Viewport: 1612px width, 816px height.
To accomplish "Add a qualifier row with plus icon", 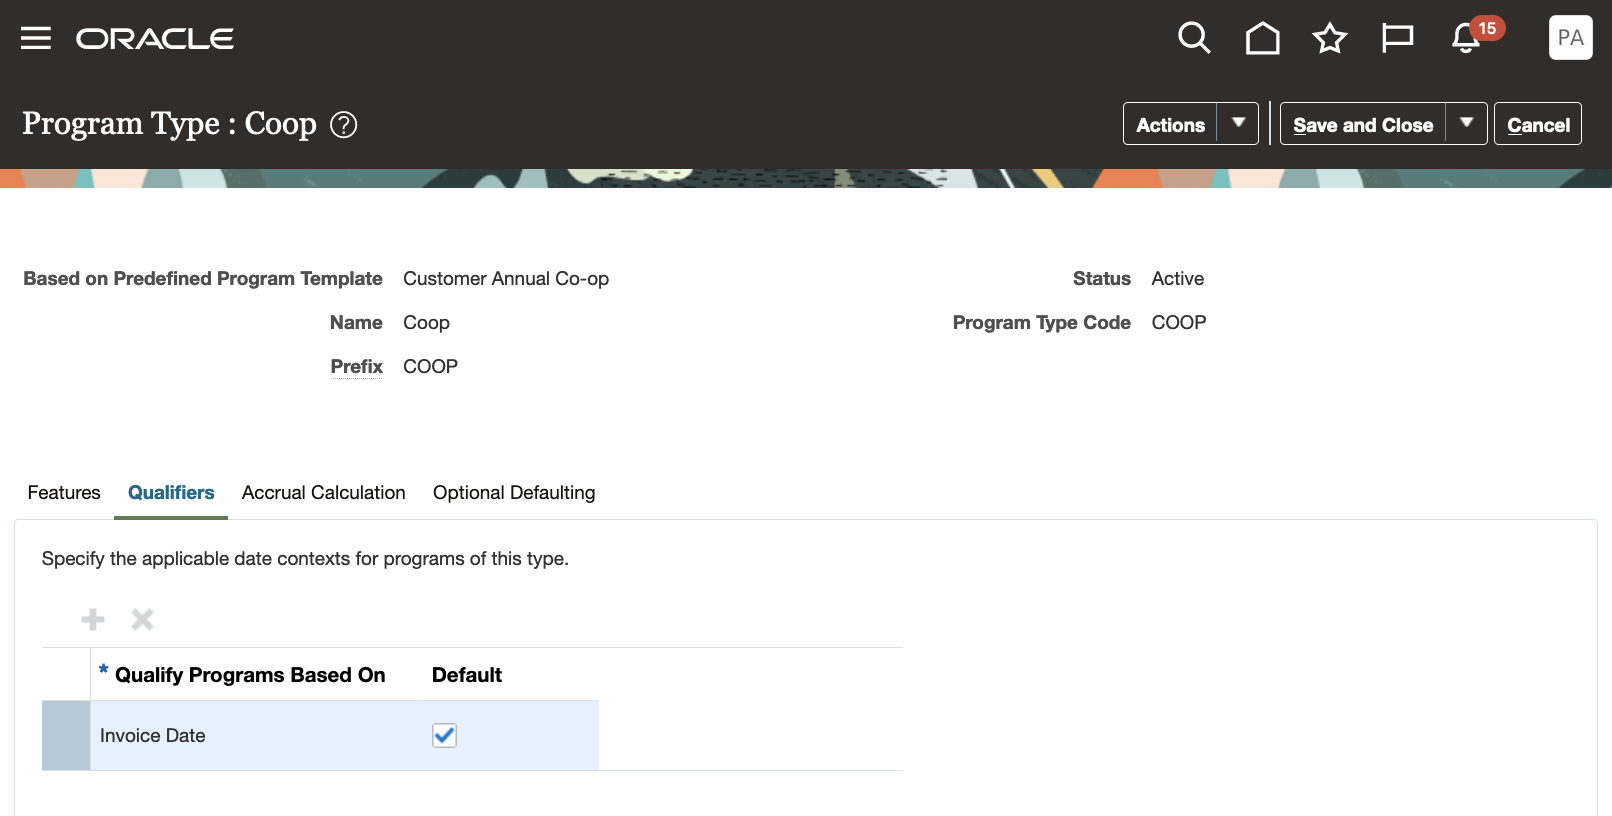I will (x=93, y=620).
